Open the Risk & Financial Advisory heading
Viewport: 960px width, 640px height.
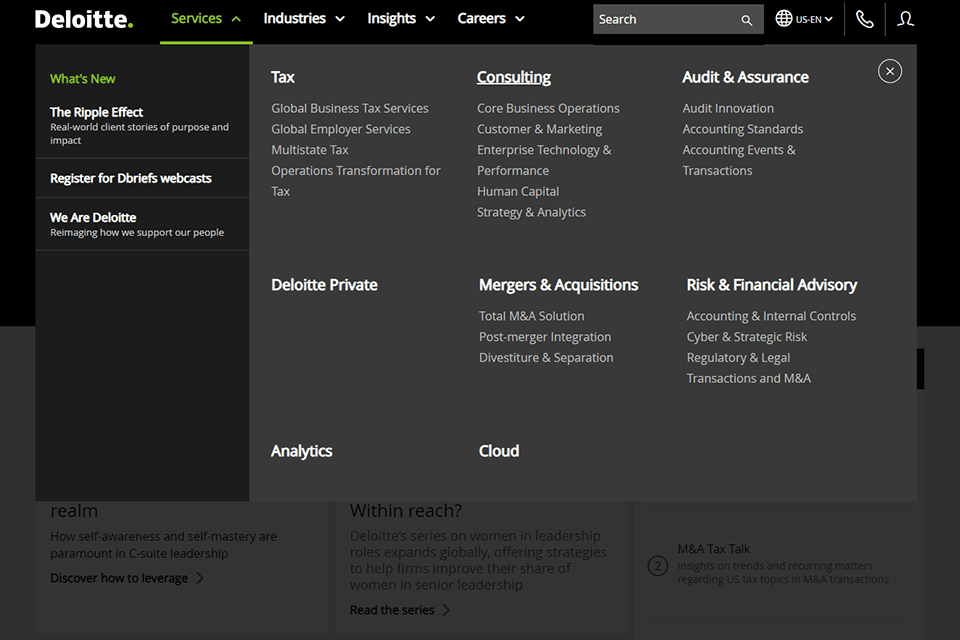pos(771,285)
